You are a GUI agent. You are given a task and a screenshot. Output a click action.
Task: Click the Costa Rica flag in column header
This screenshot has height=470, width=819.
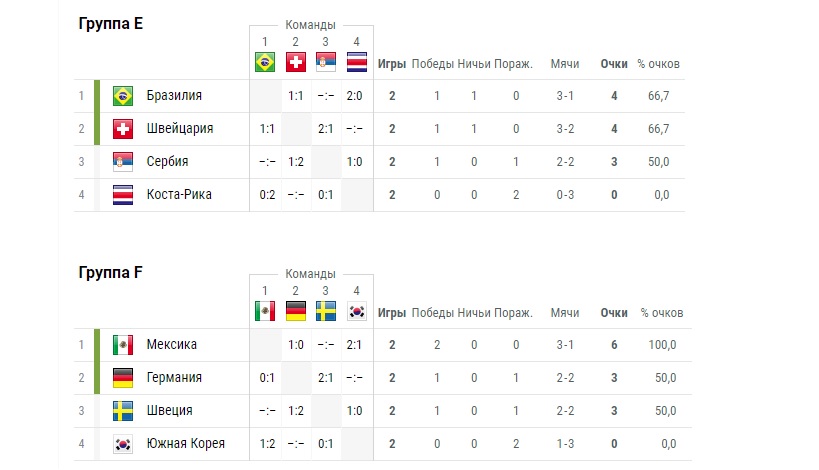pyautogui.click(x=357, y=62)
